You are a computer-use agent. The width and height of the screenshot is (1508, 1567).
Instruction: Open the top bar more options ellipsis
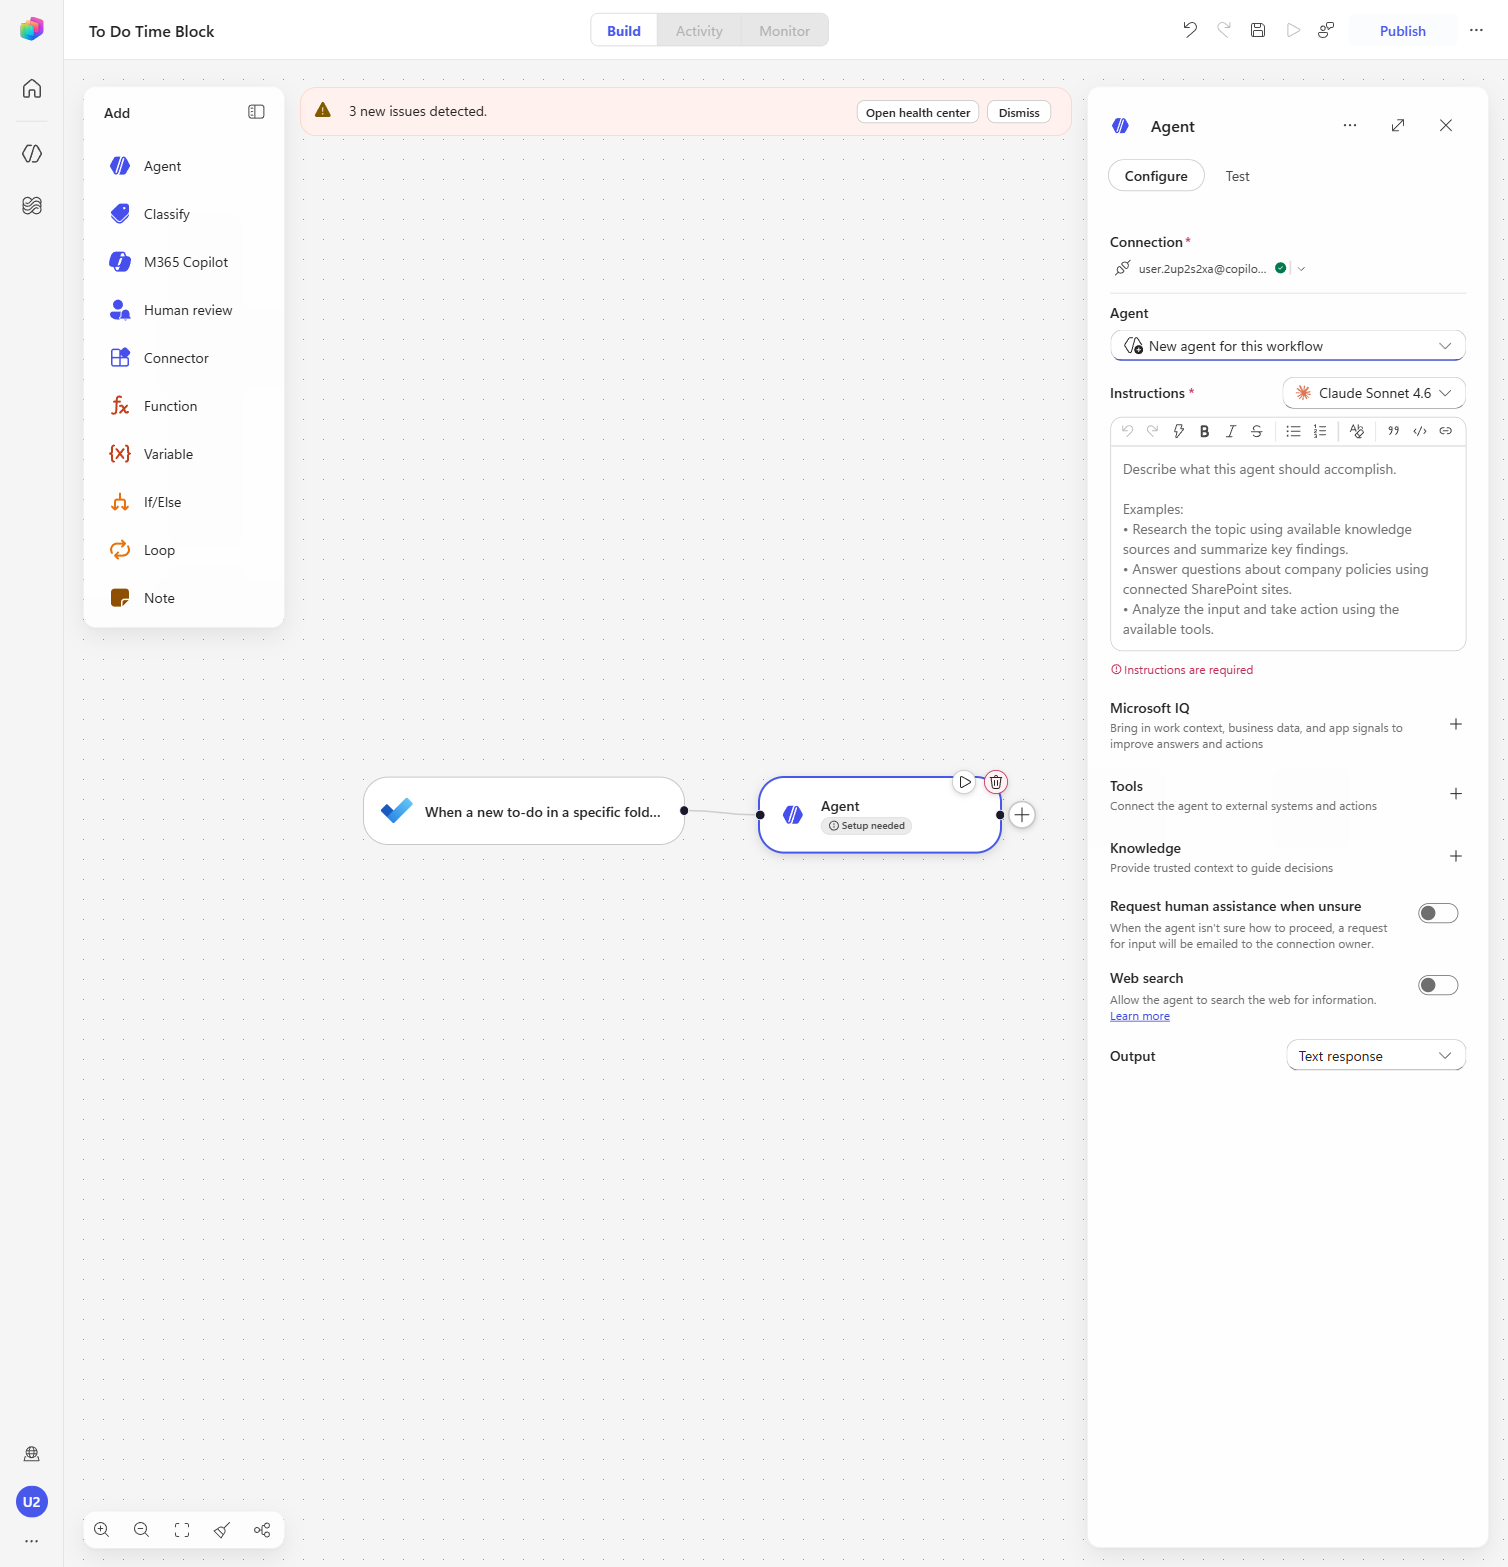1476,30
